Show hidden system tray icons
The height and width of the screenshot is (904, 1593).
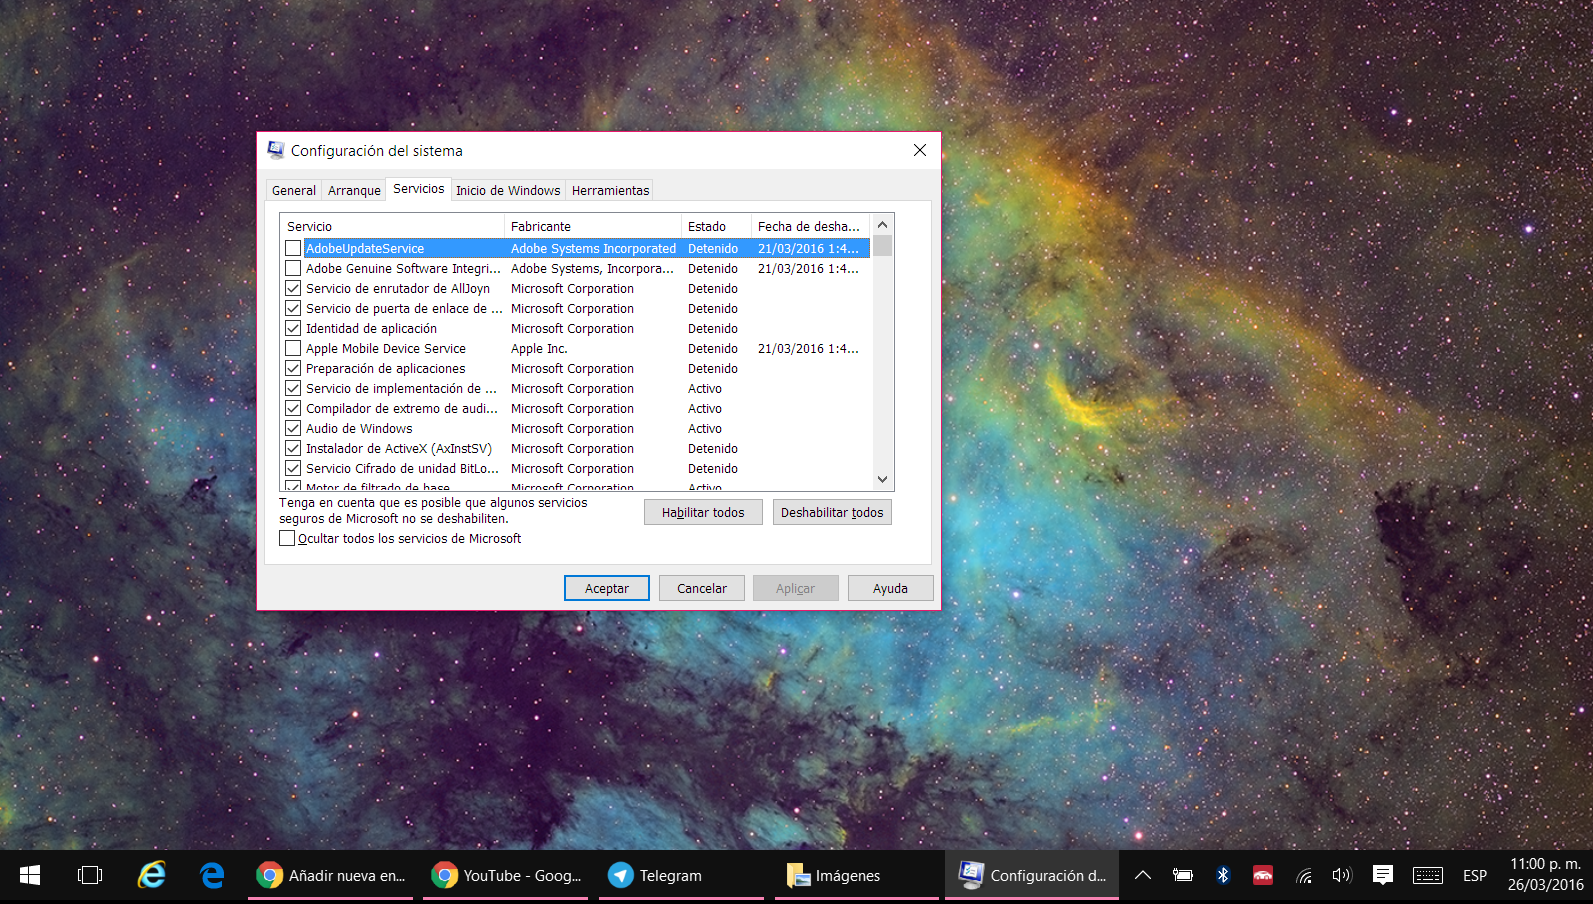coord(1143,875)
